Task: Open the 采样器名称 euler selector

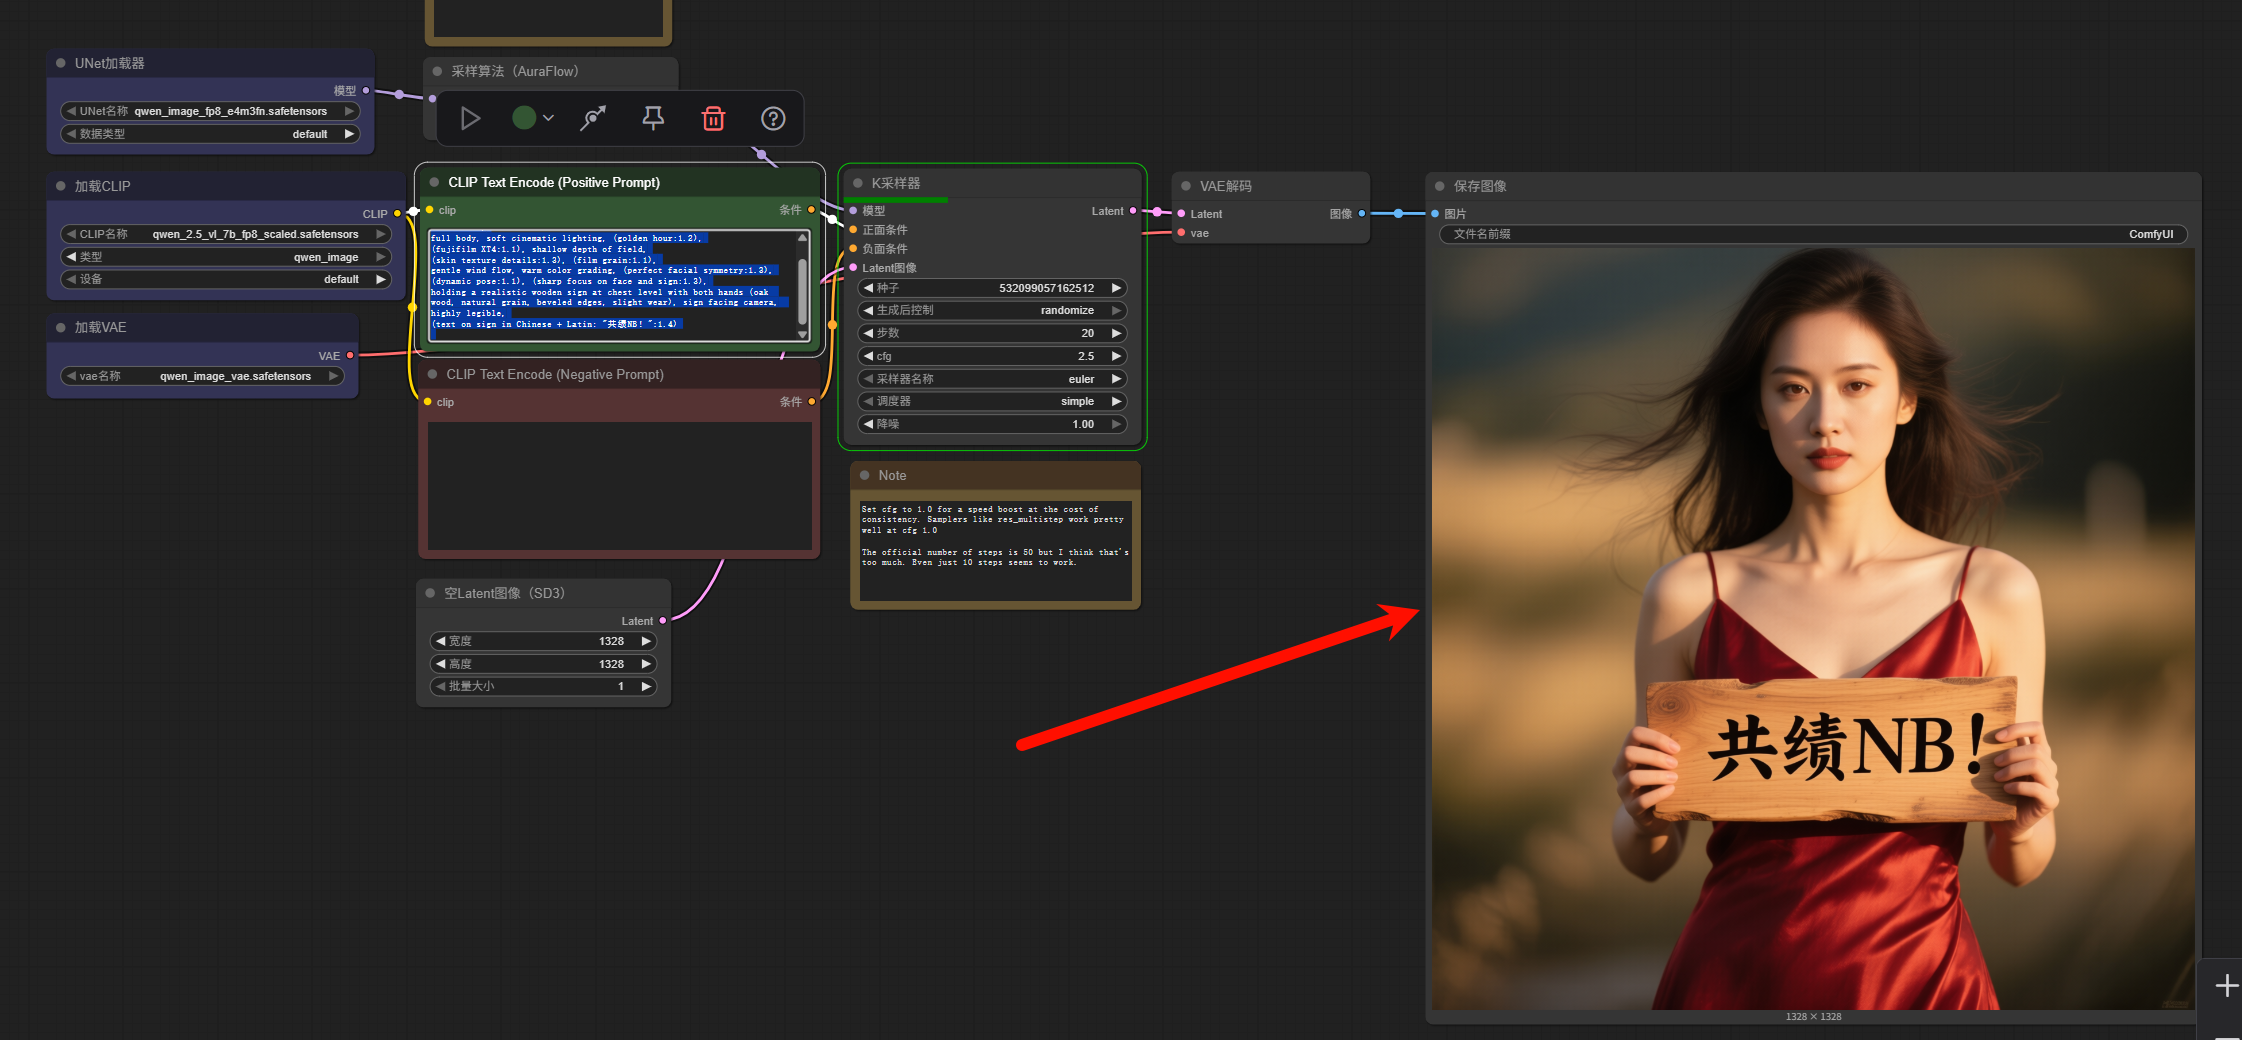Action: point(992,379)
